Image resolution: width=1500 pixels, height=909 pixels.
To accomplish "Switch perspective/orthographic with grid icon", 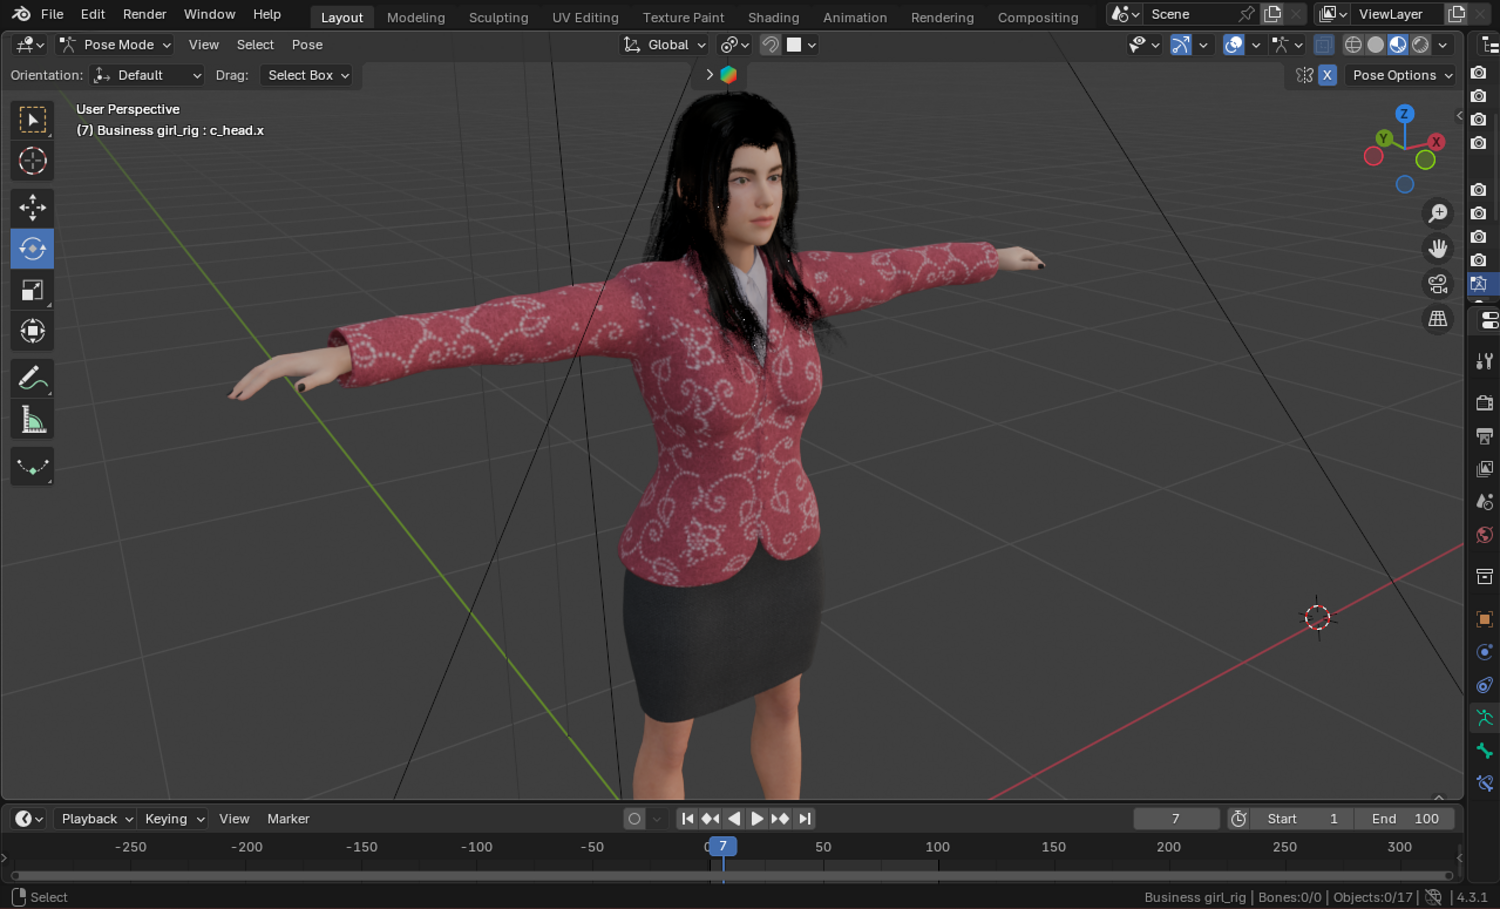I will coord(1438,319).
